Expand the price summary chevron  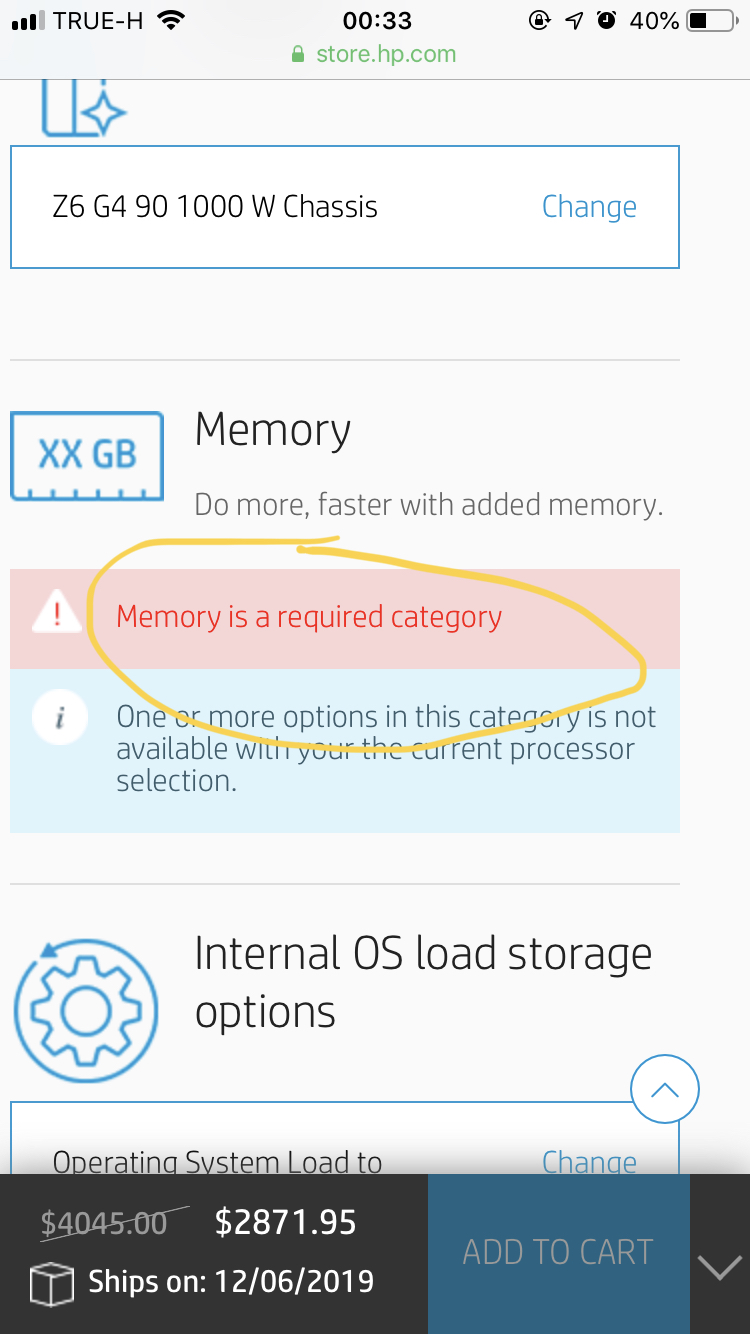pyautogui.click(x=719, y=1268)
